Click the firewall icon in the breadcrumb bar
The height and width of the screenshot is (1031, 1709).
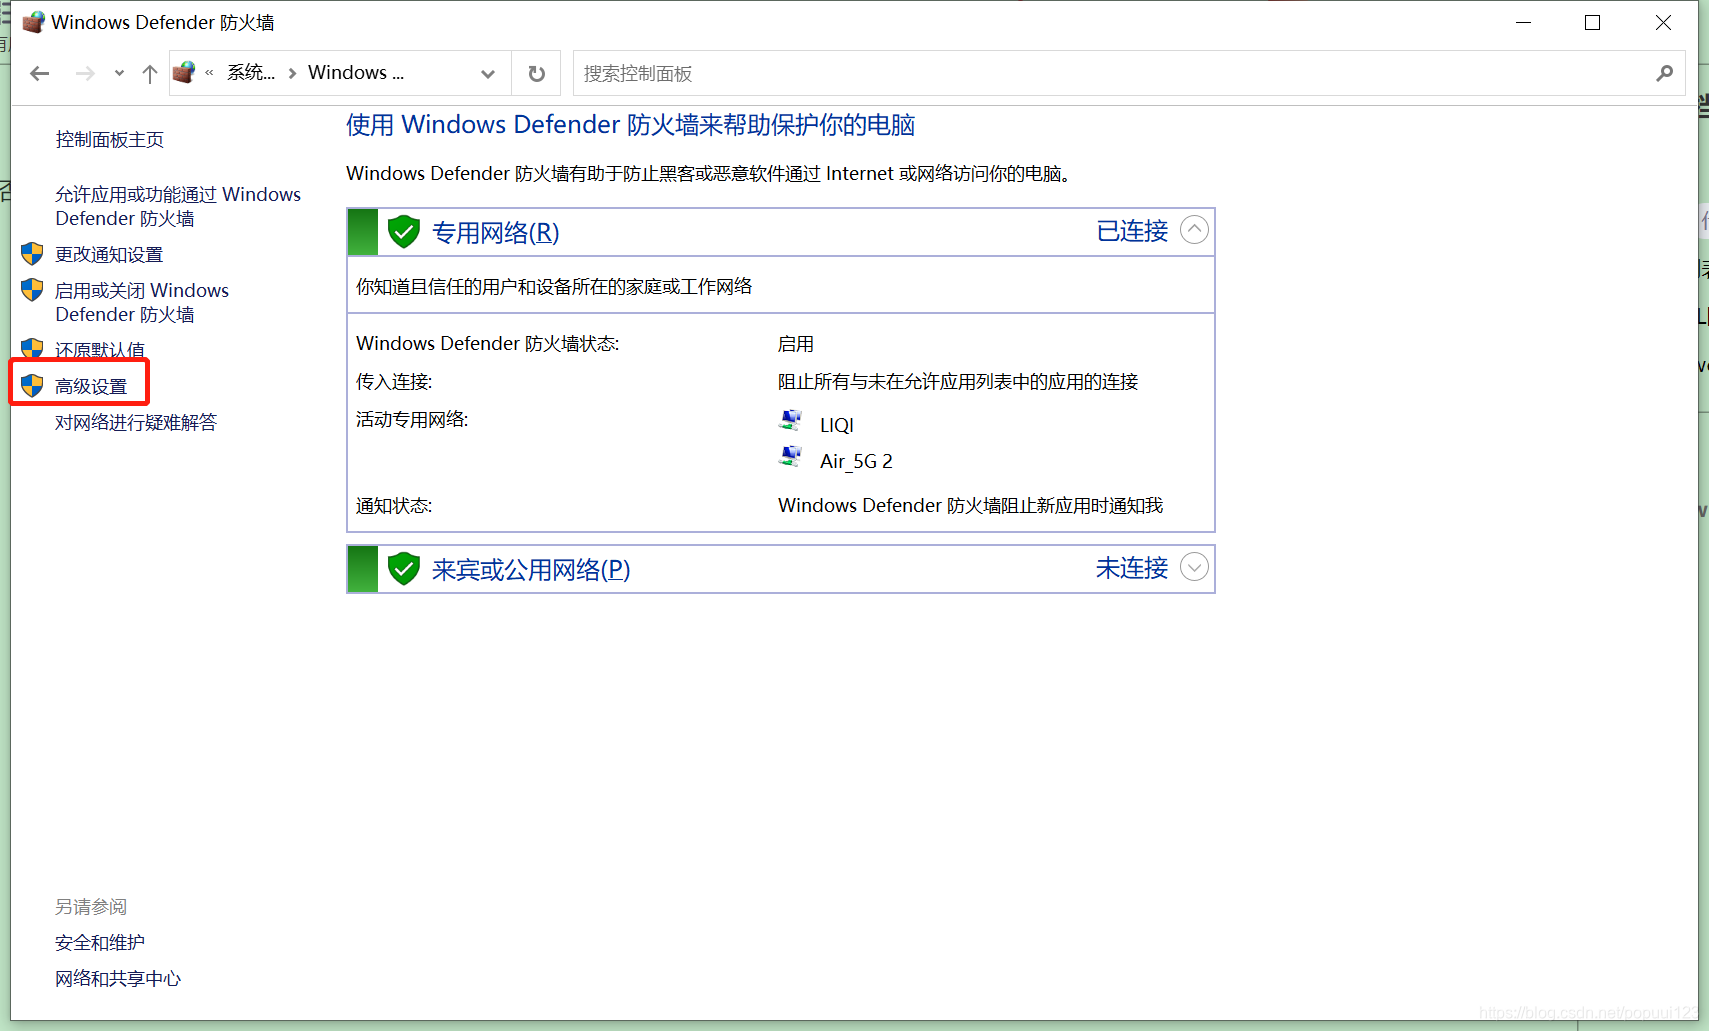183,71
